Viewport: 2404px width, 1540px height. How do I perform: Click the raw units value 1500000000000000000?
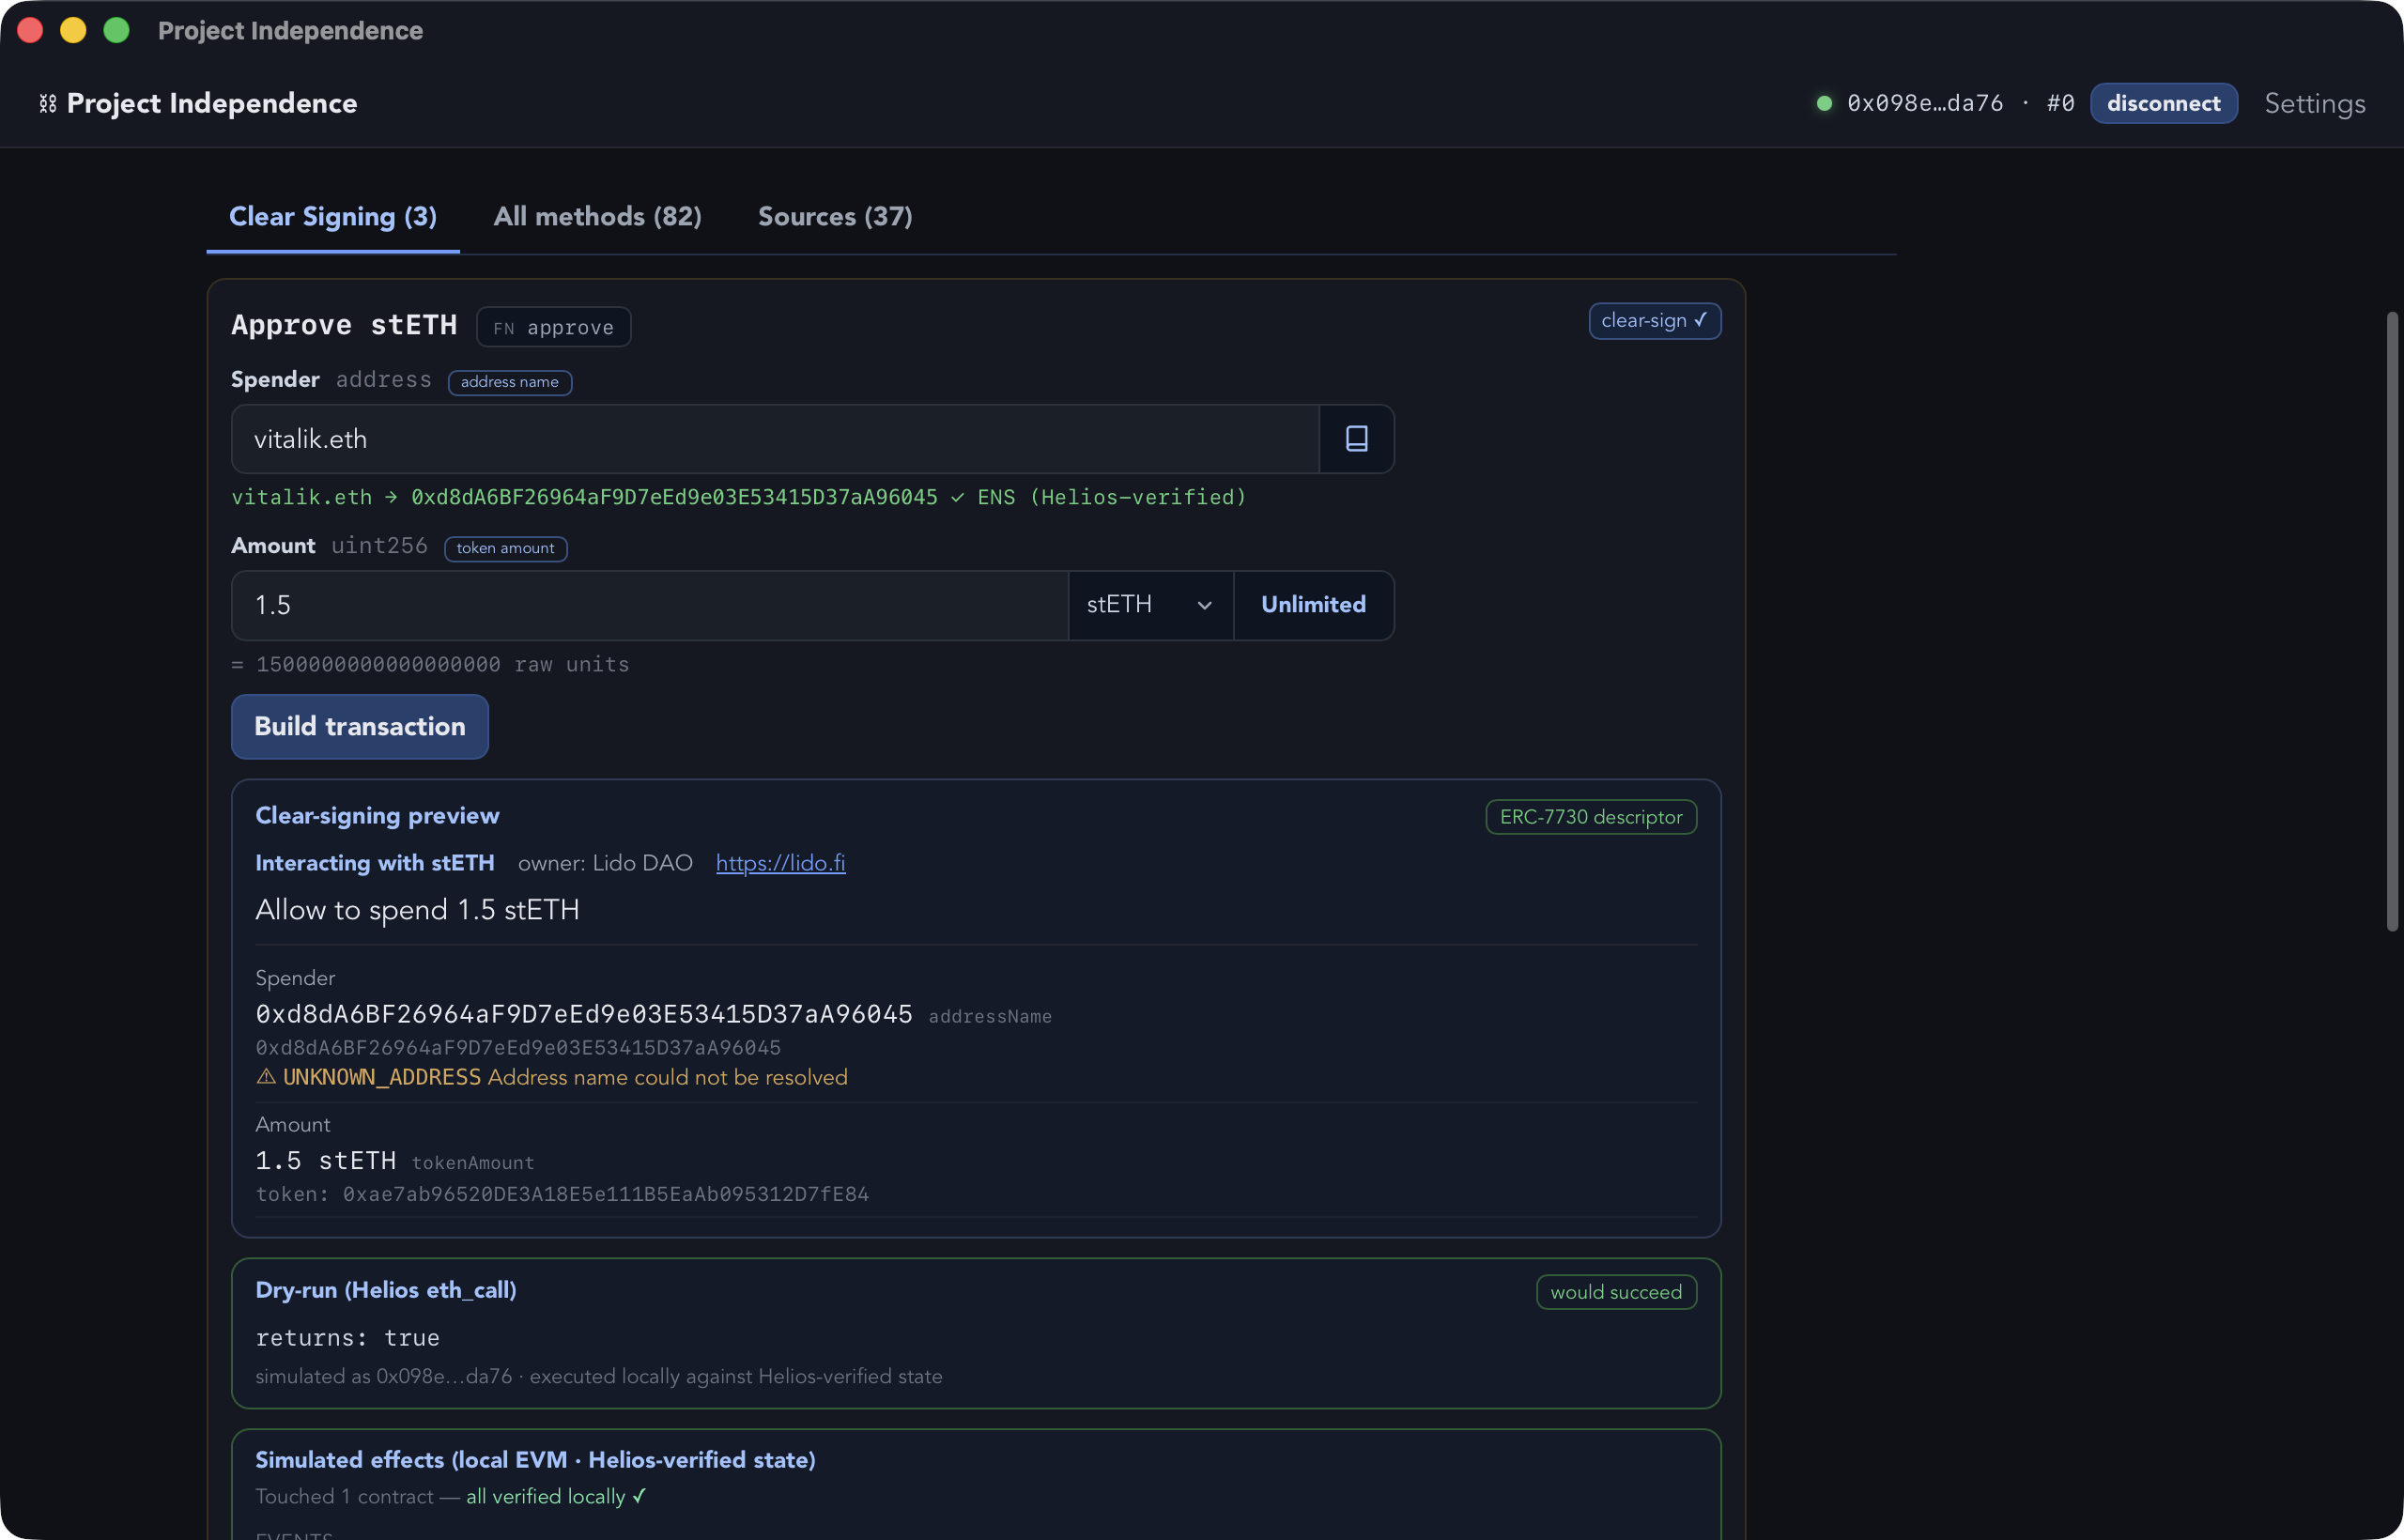pos(378,664)
